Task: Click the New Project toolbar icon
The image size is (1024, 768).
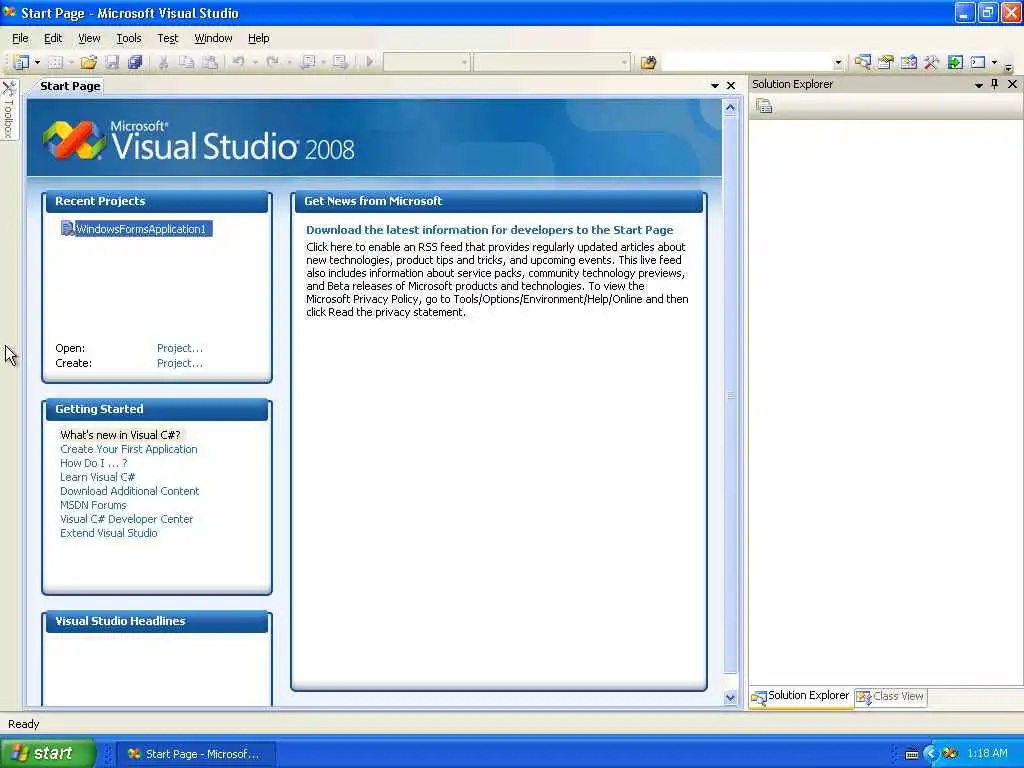Action: pyautogui.click(x=22, y=62)
